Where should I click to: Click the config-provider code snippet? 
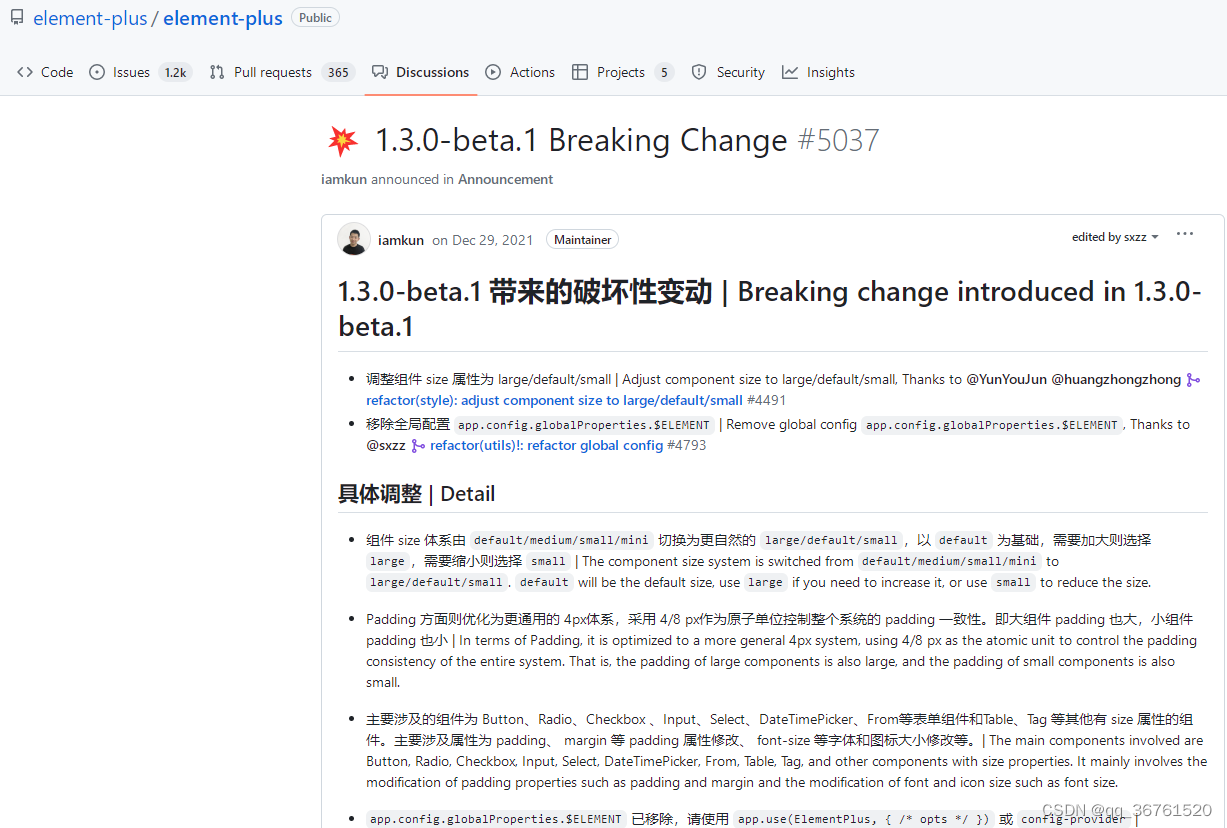click(1074, 819)
